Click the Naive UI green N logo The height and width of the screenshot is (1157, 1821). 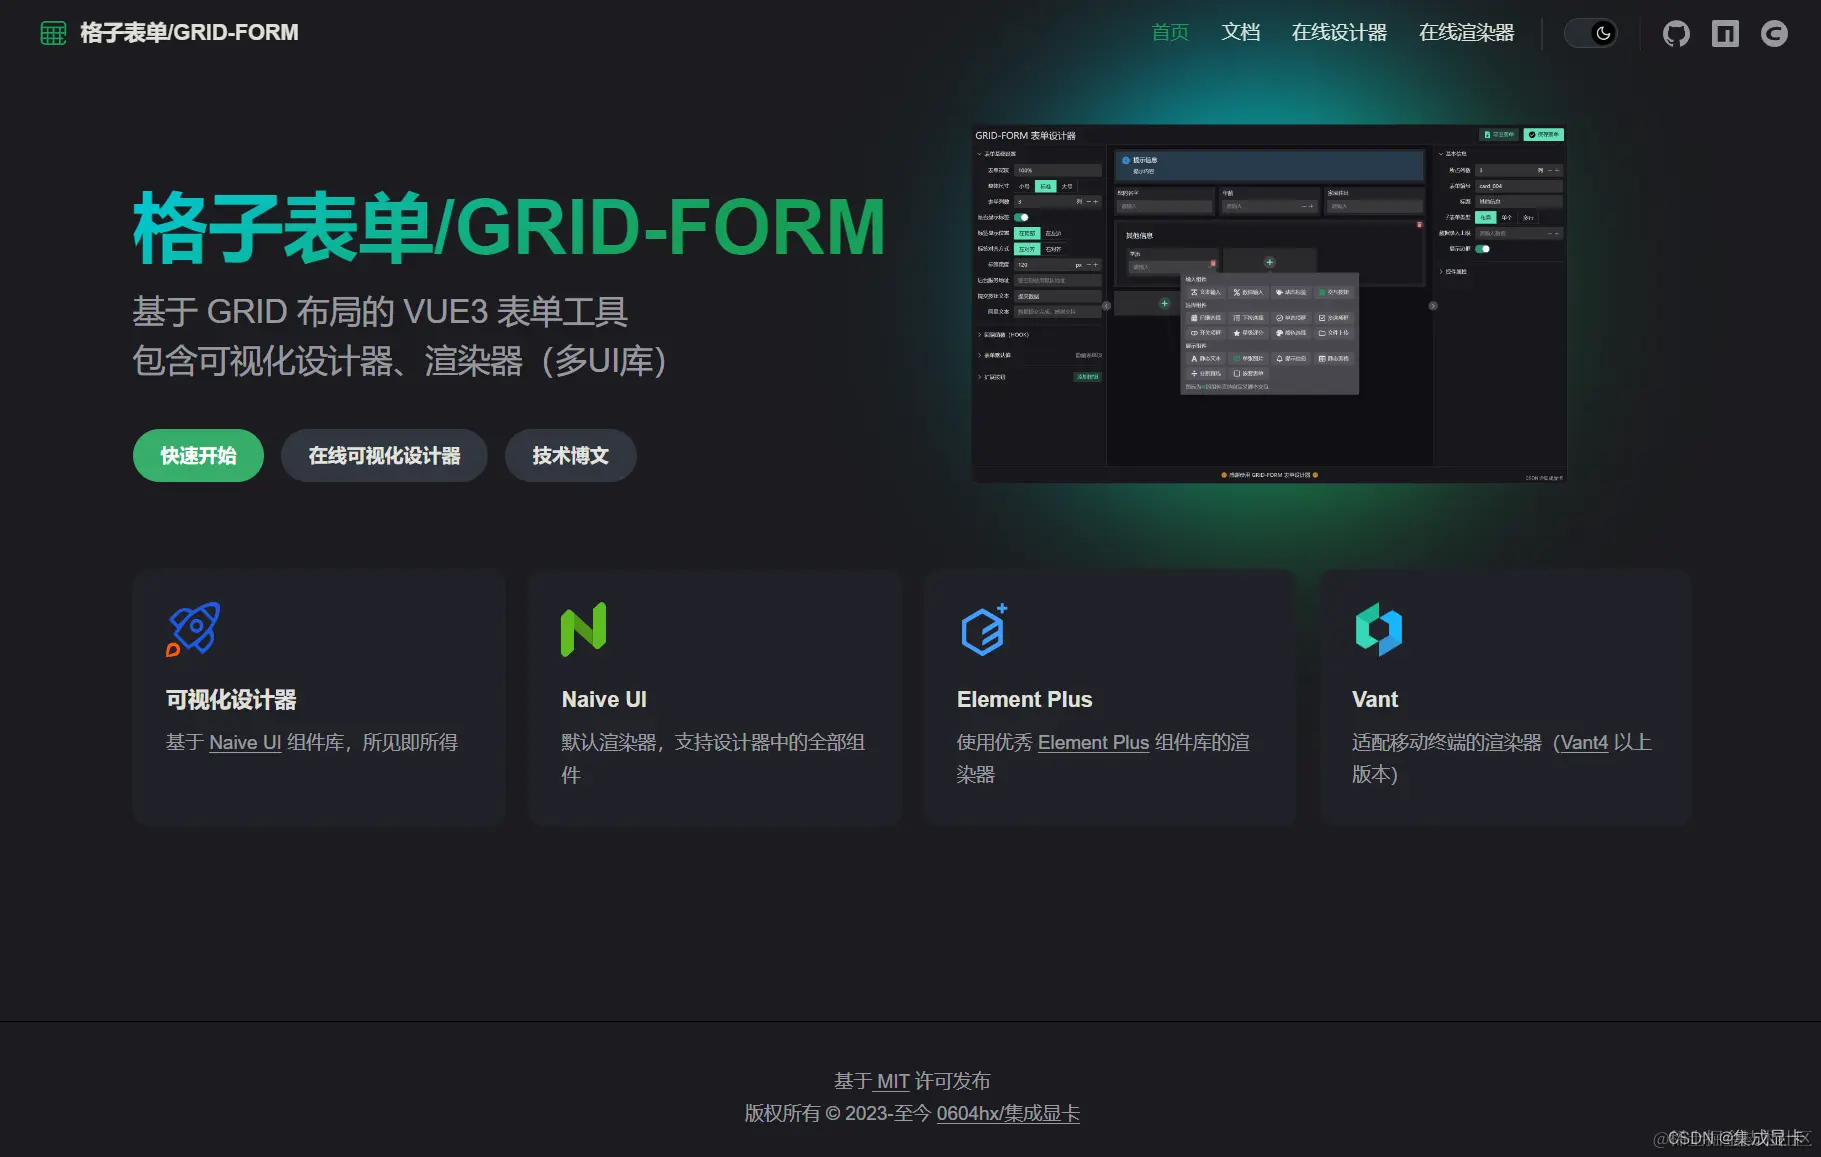tap(584, 629)
